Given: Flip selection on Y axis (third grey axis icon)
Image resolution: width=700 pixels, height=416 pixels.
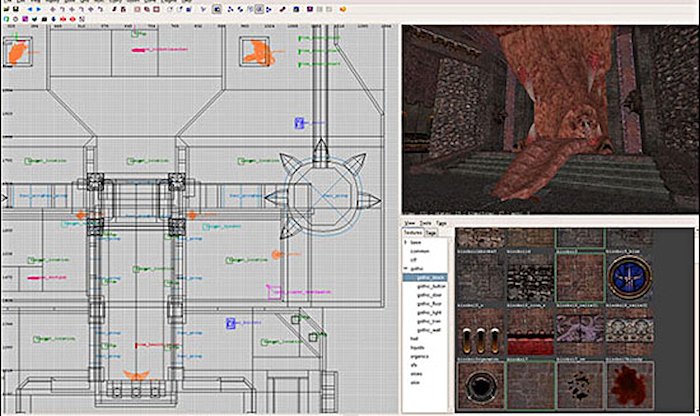Looking at the screenshot, I should (72, 9).
